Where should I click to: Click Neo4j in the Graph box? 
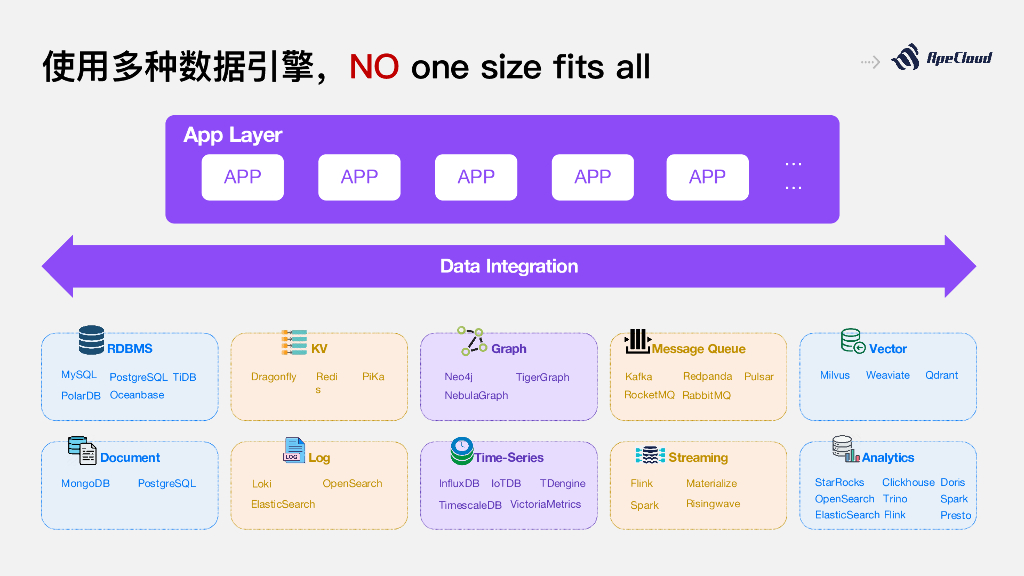pos(458,377)
